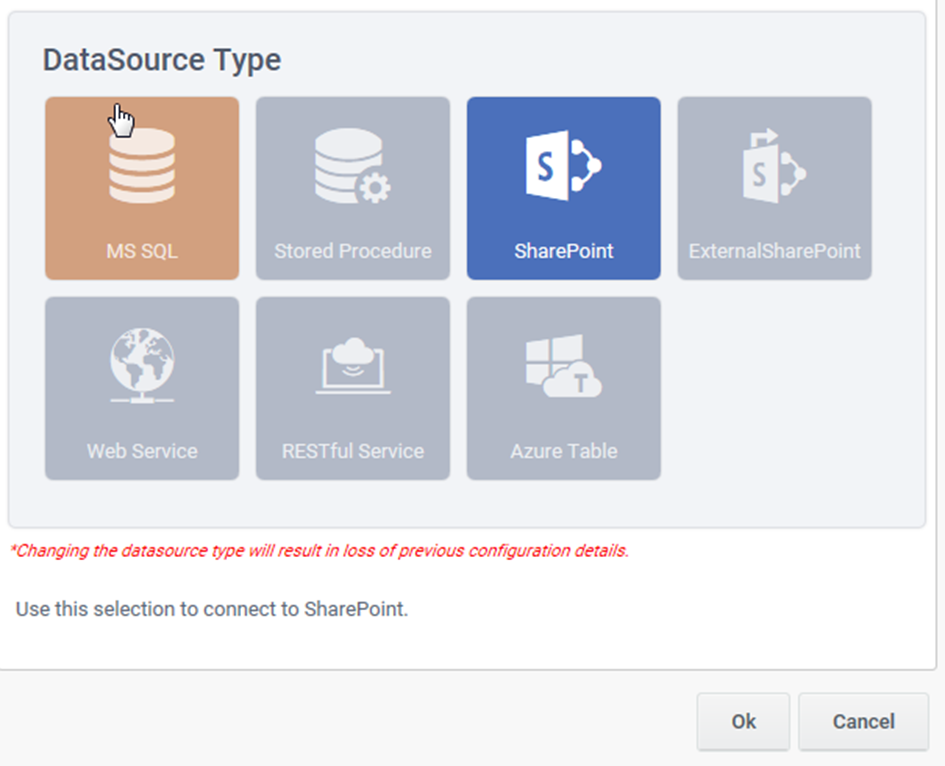Click the Stored Procedure database-gear icon
The height and width of the screenshot is (766, 945).
(352, 165)
